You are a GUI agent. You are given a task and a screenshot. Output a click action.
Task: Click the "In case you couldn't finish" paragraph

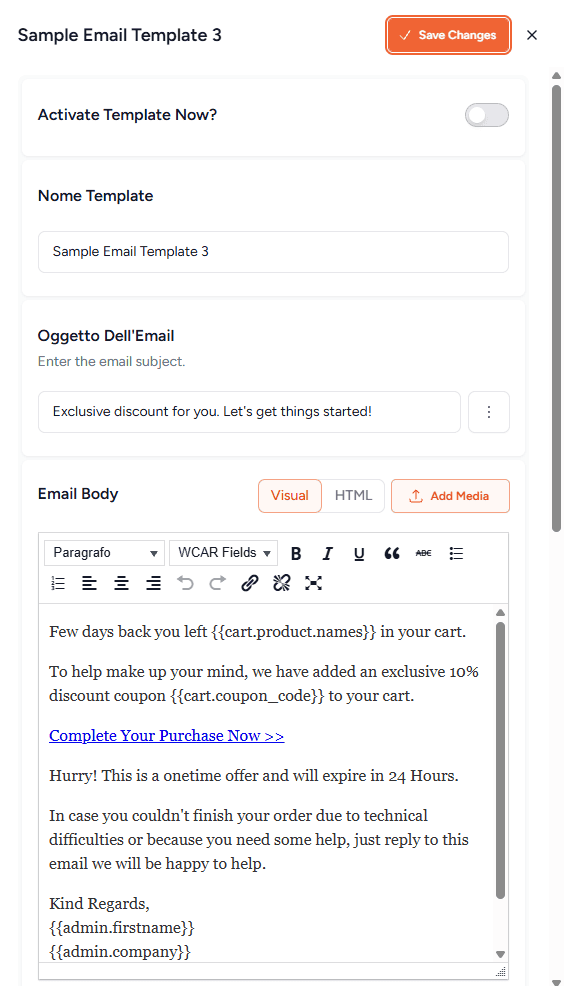tap(259, 839)
